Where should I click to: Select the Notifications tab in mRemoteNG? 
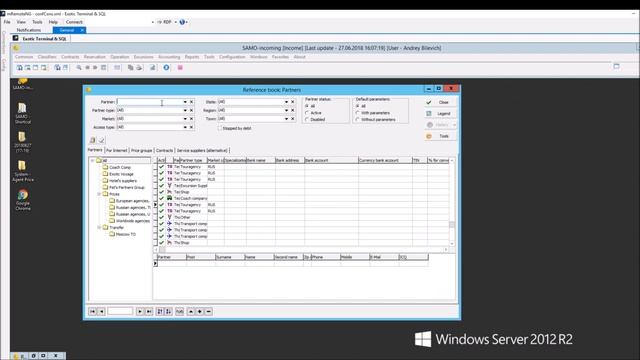[29, 30]
